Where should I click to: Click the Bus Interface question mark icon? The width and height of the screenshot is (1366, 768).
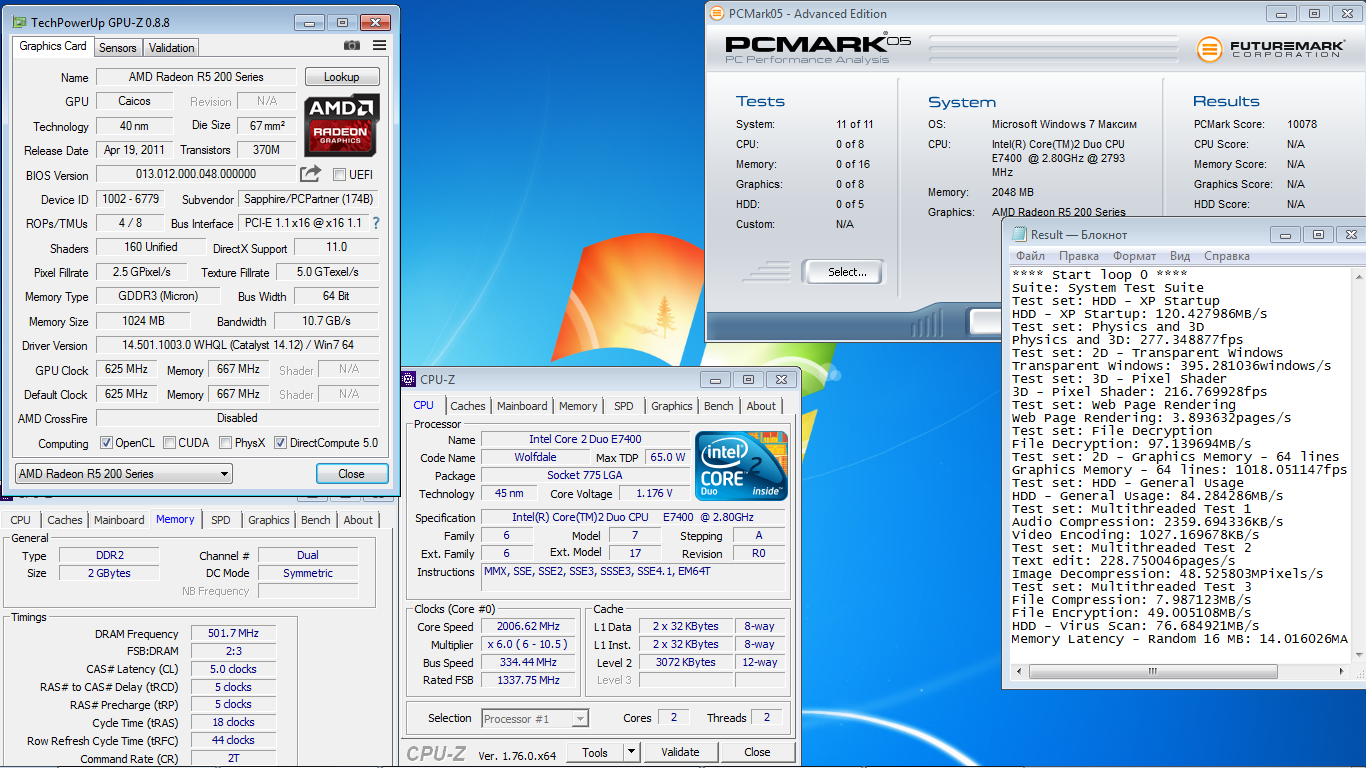[376, 223]
